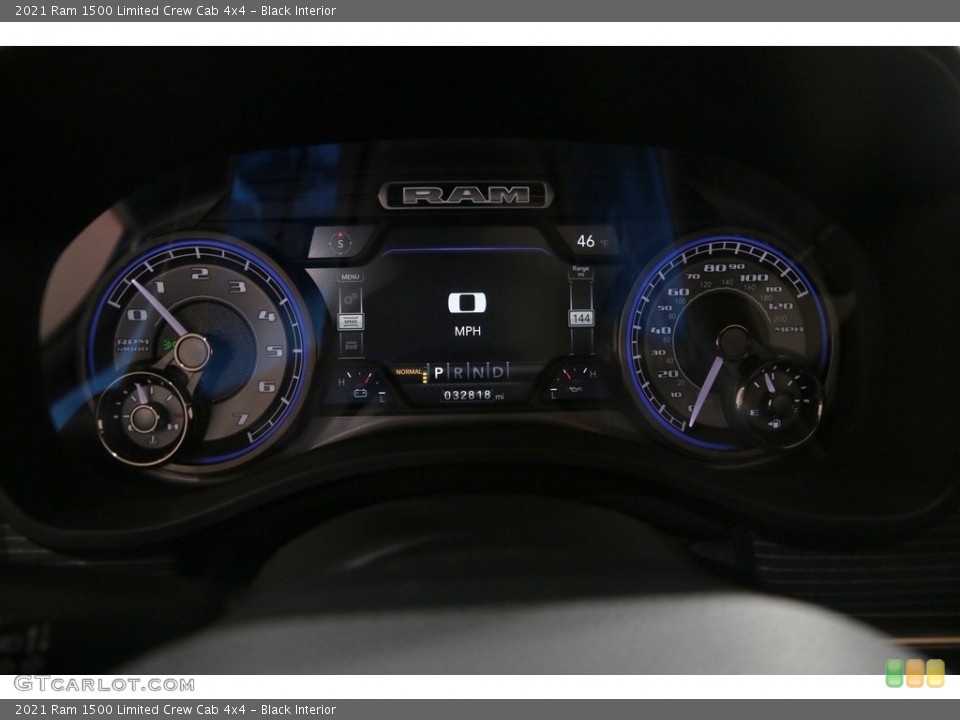Click the tachometer needle hub
Screen dimensions: 960x720
[192, 353]
